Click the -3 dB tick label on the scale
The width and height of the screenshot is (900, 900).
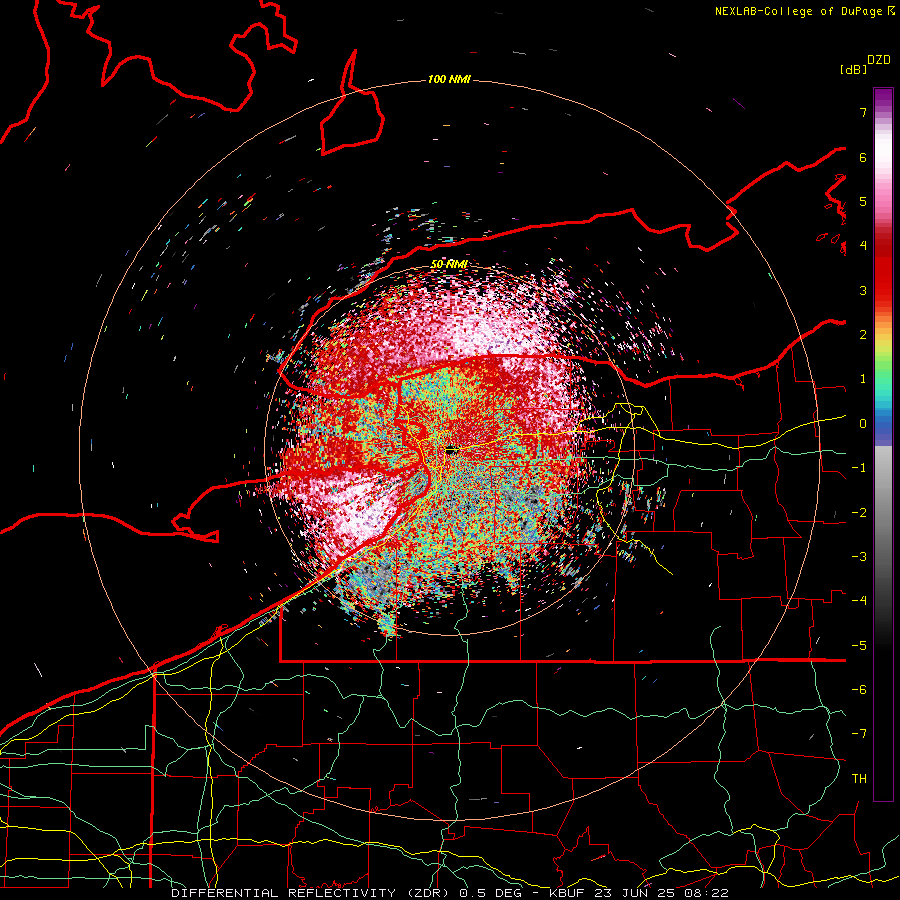point(859,557)
